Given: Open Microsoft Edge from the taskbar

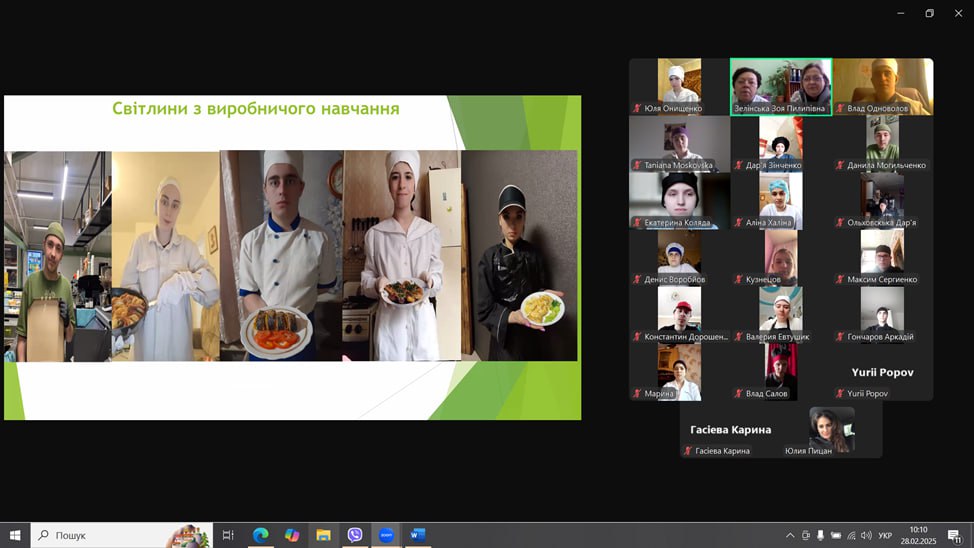Looking at the screenshot, I should [x=260, y=535].
